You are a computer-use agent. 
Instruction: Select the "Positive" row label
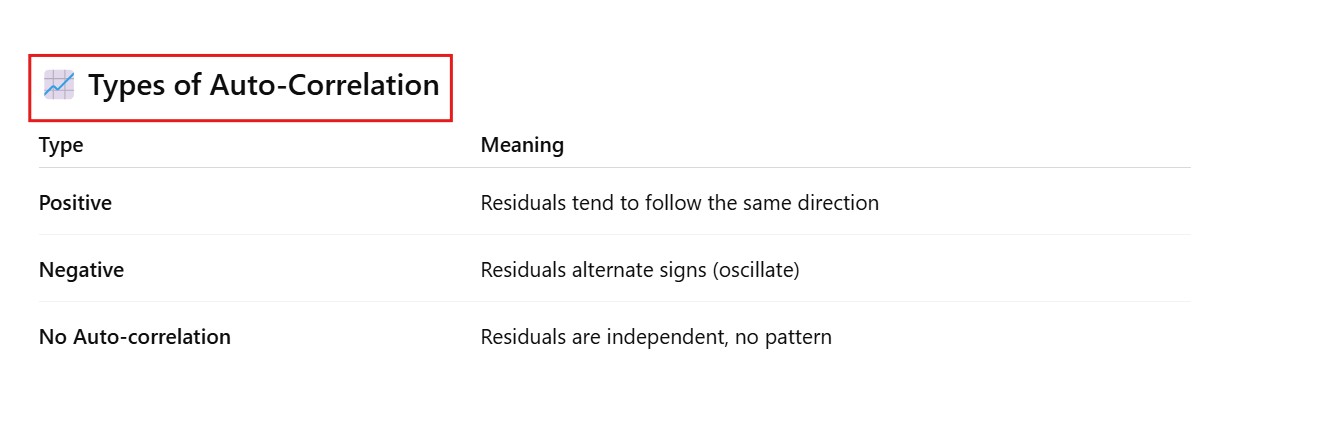75,203
